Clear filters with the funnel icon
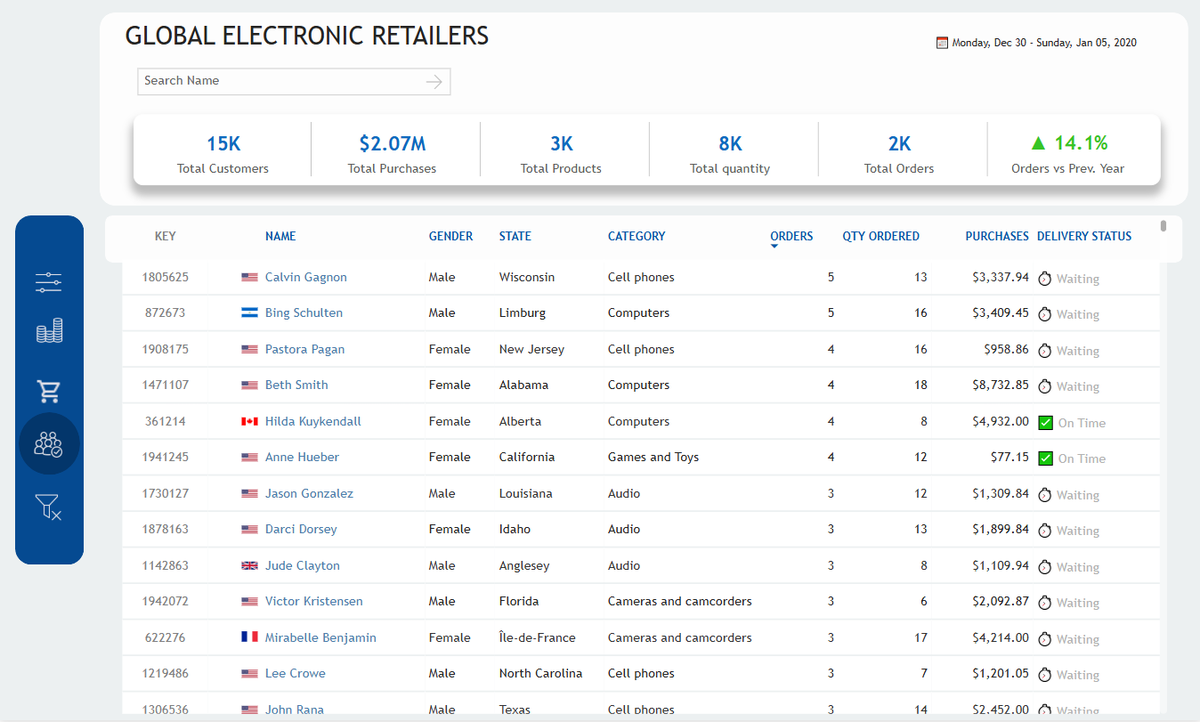The width and height of the screenshot is (1200, 722). [49, 508]
